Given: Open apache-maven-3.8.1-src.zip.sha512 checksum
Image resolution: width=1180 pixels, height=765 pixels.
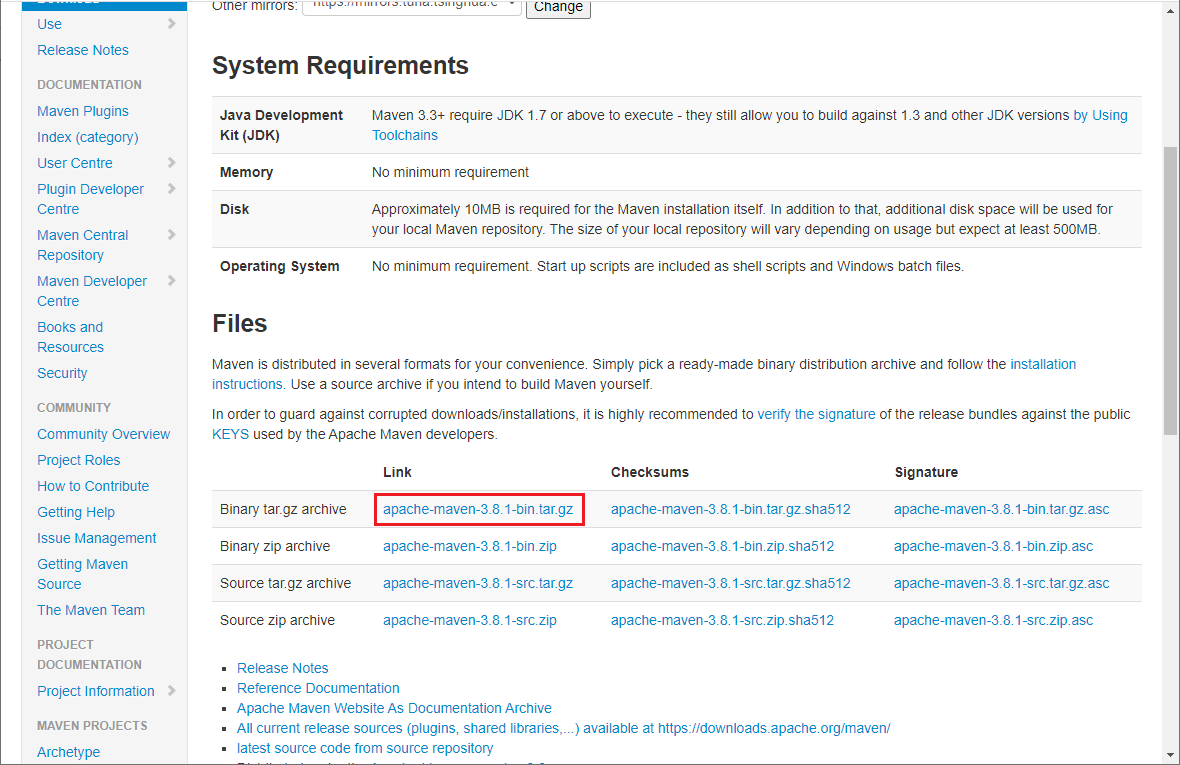Looking at the screenshot, I should (x=722, y=621).
